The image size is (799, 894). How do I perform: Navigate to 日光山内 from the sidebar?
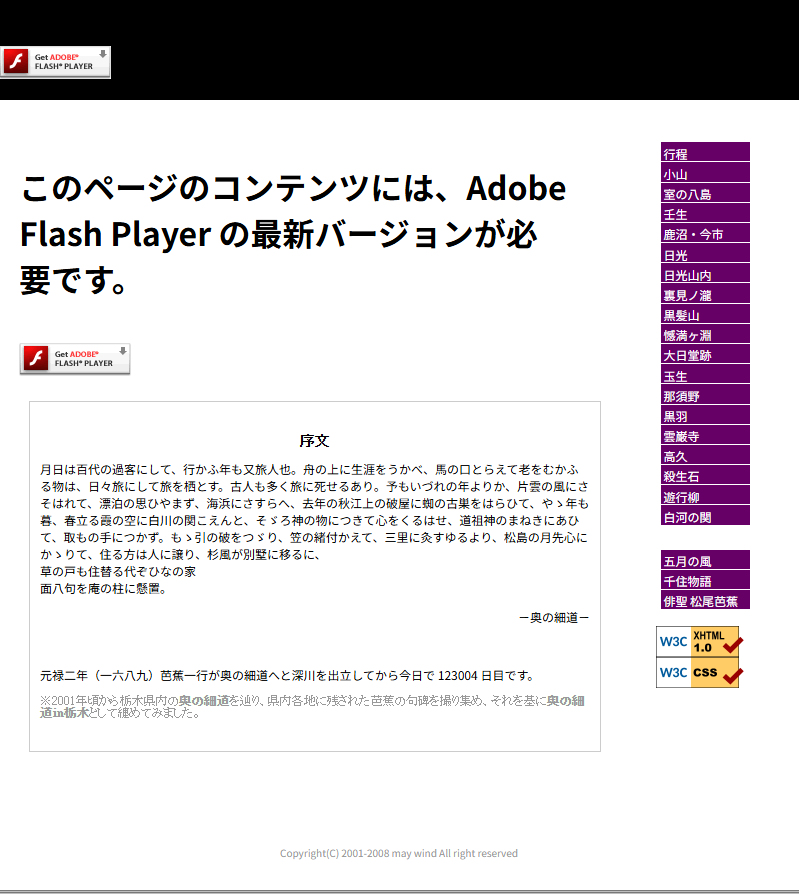tap(704, 275)
